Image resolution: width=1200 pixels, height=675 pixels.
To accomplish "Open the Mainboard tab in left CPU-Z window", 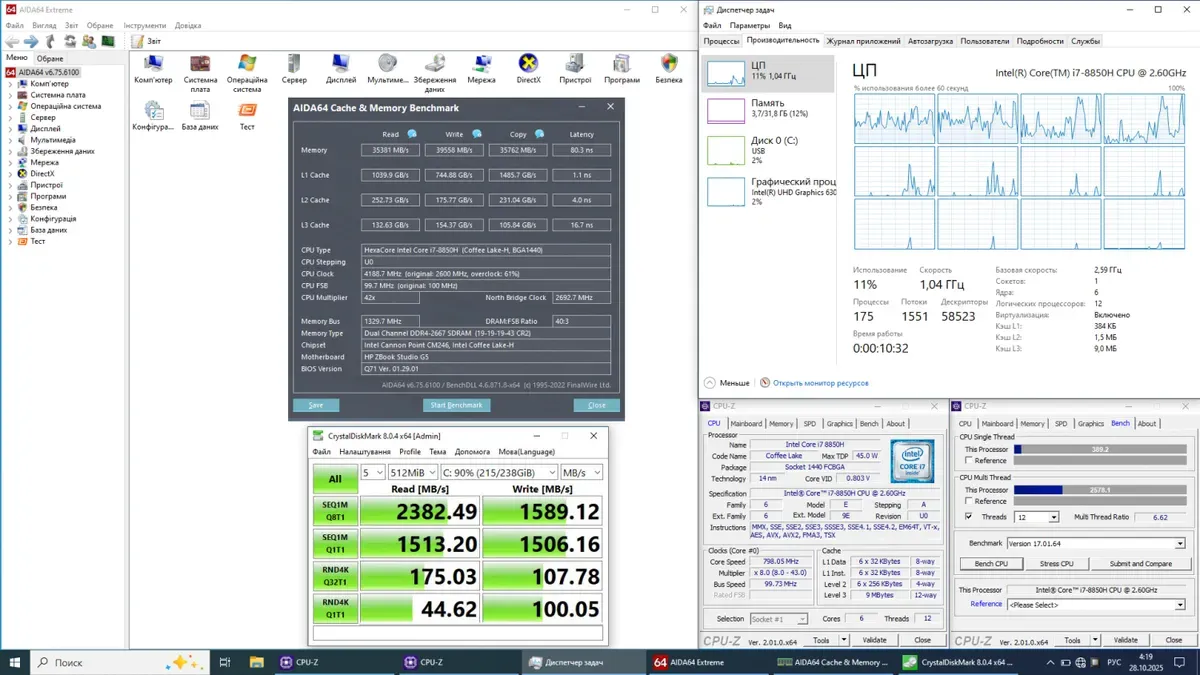I will click(x=746, y=424).
